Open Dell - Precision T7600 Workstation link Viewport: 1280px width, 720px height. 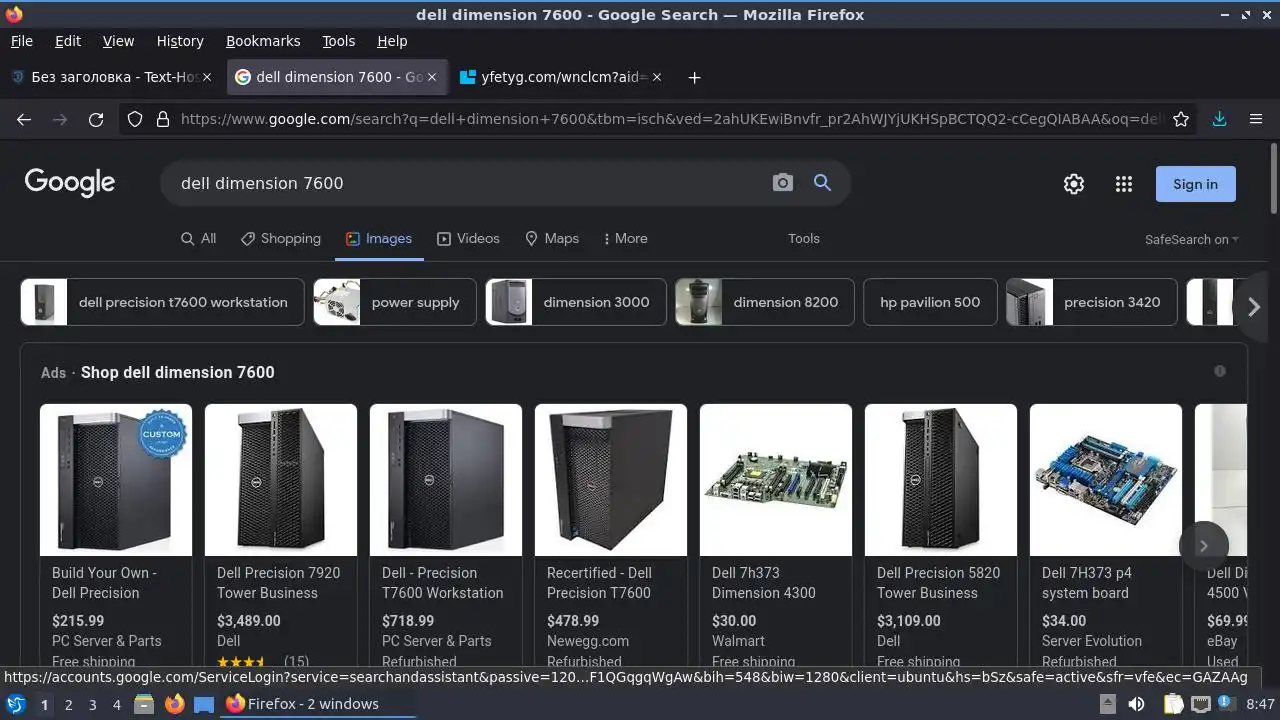[442, 583]
